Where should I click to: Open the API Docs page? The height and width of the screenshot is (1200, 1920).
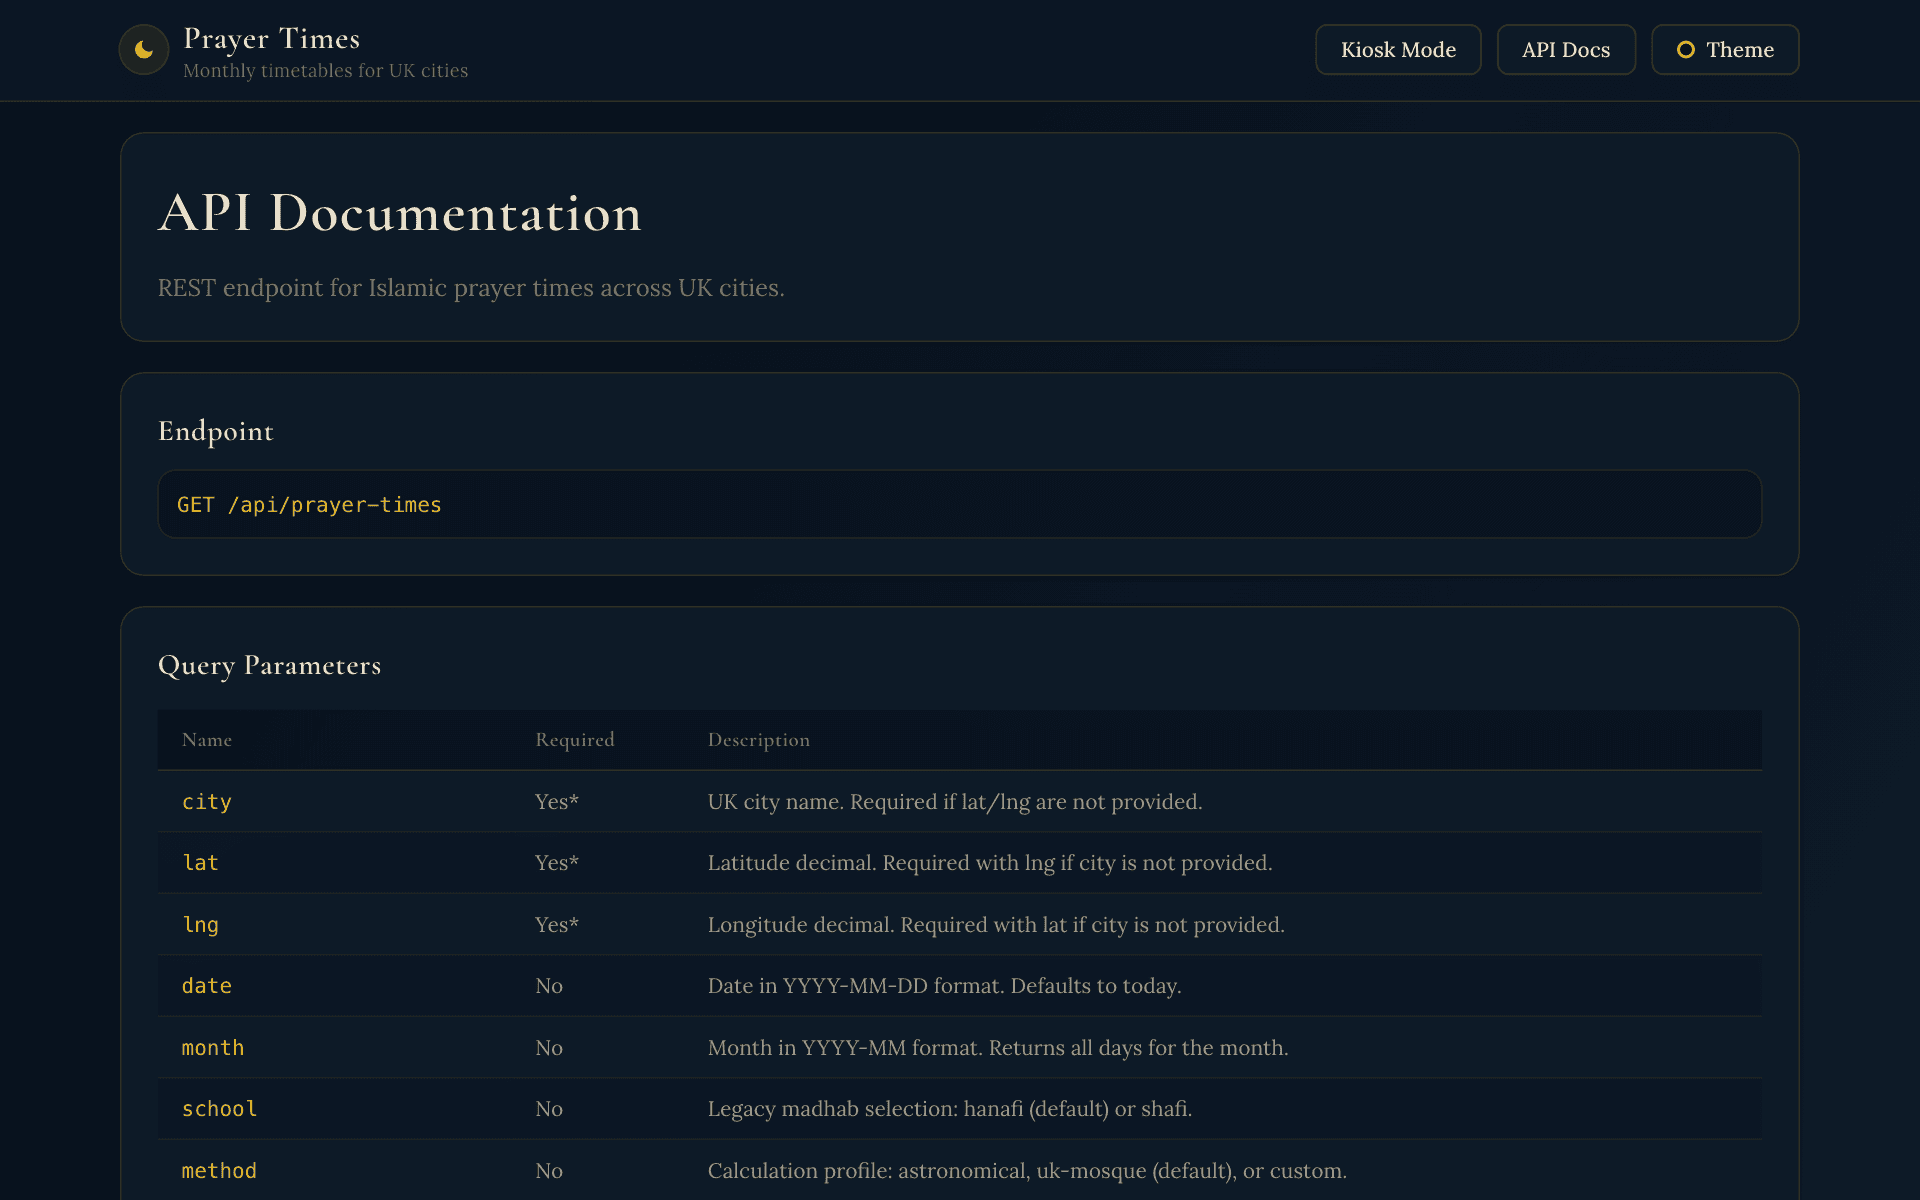[x=1566, y=50]
